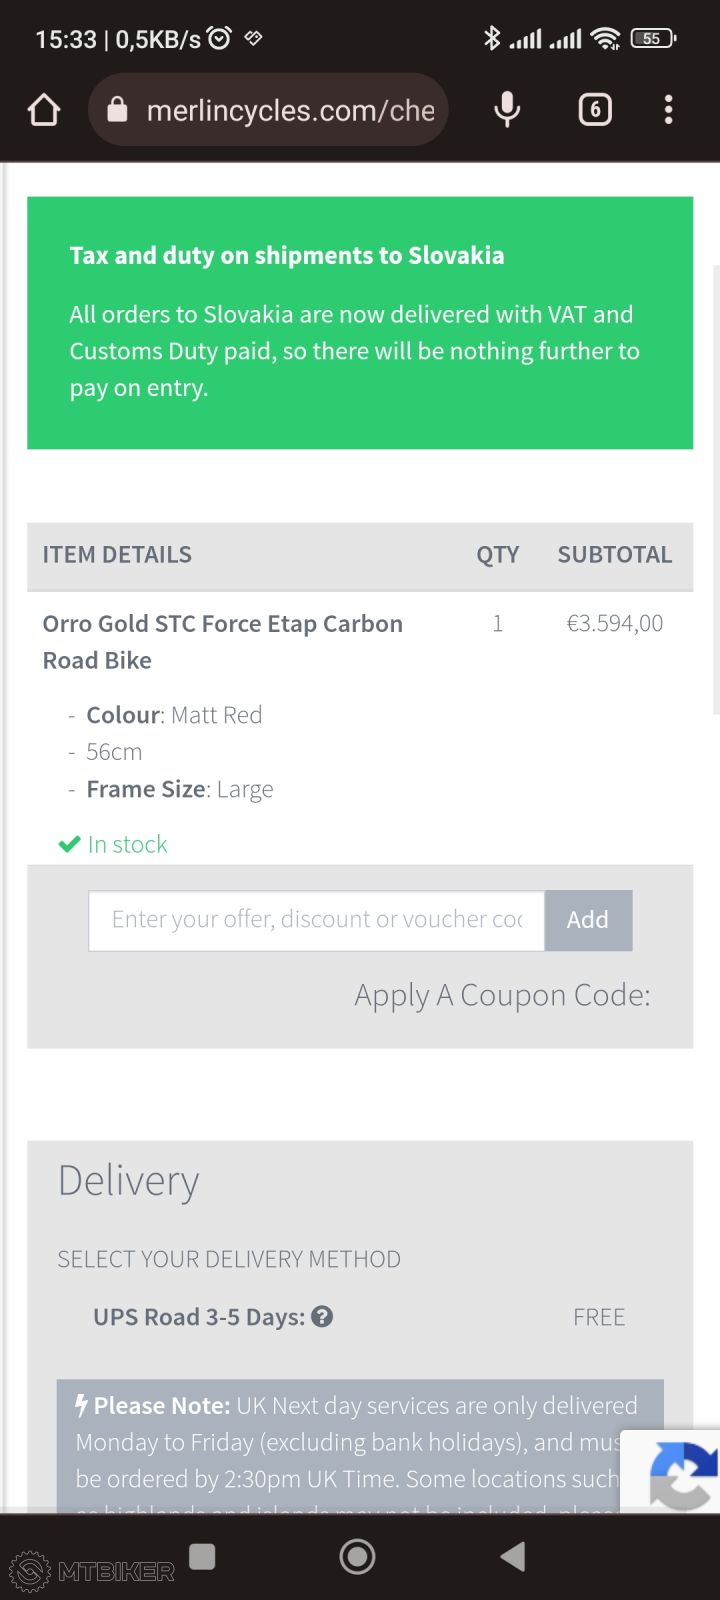
Task: Tap the Slovakia tax and duty notice
Action: [360, 322]
